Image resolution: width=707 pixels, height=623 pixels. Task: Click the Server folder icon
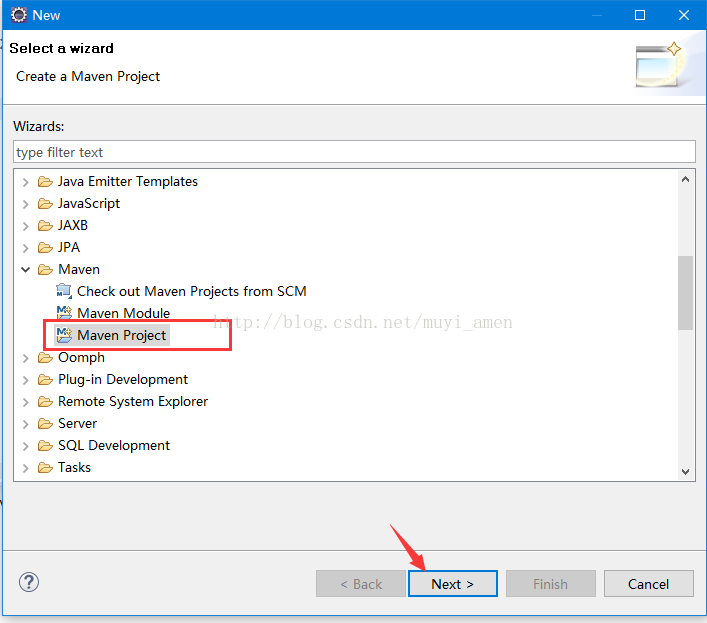[x=45, y=423]
